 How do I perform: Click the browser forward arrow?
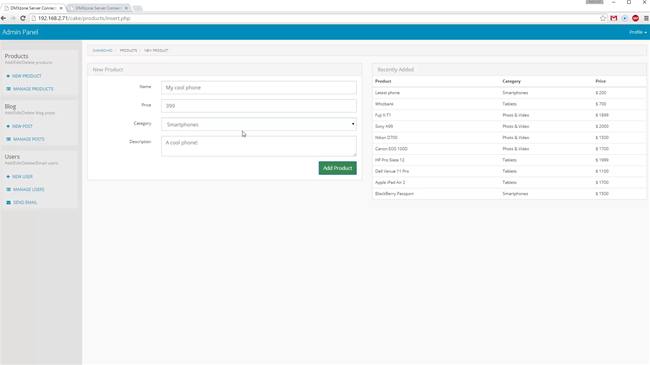13,18
